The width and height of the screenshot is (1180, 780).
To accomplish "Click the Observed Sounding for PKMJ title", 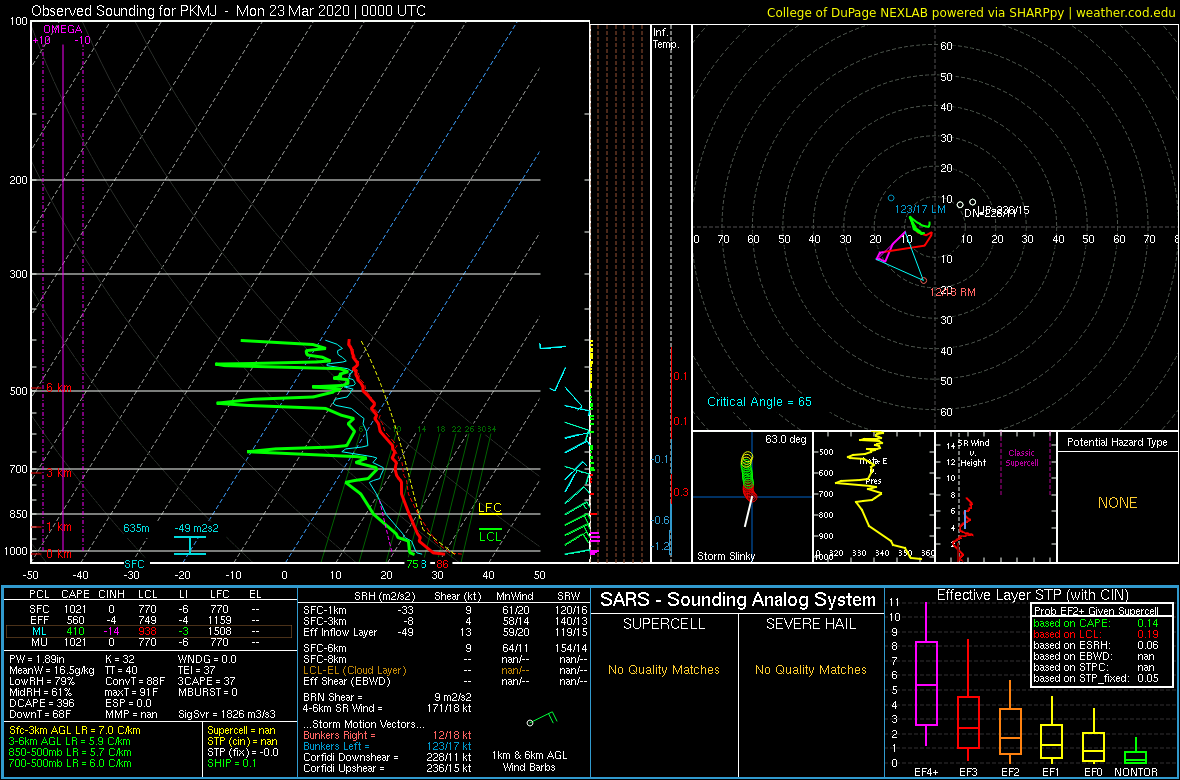I will 229,11.
